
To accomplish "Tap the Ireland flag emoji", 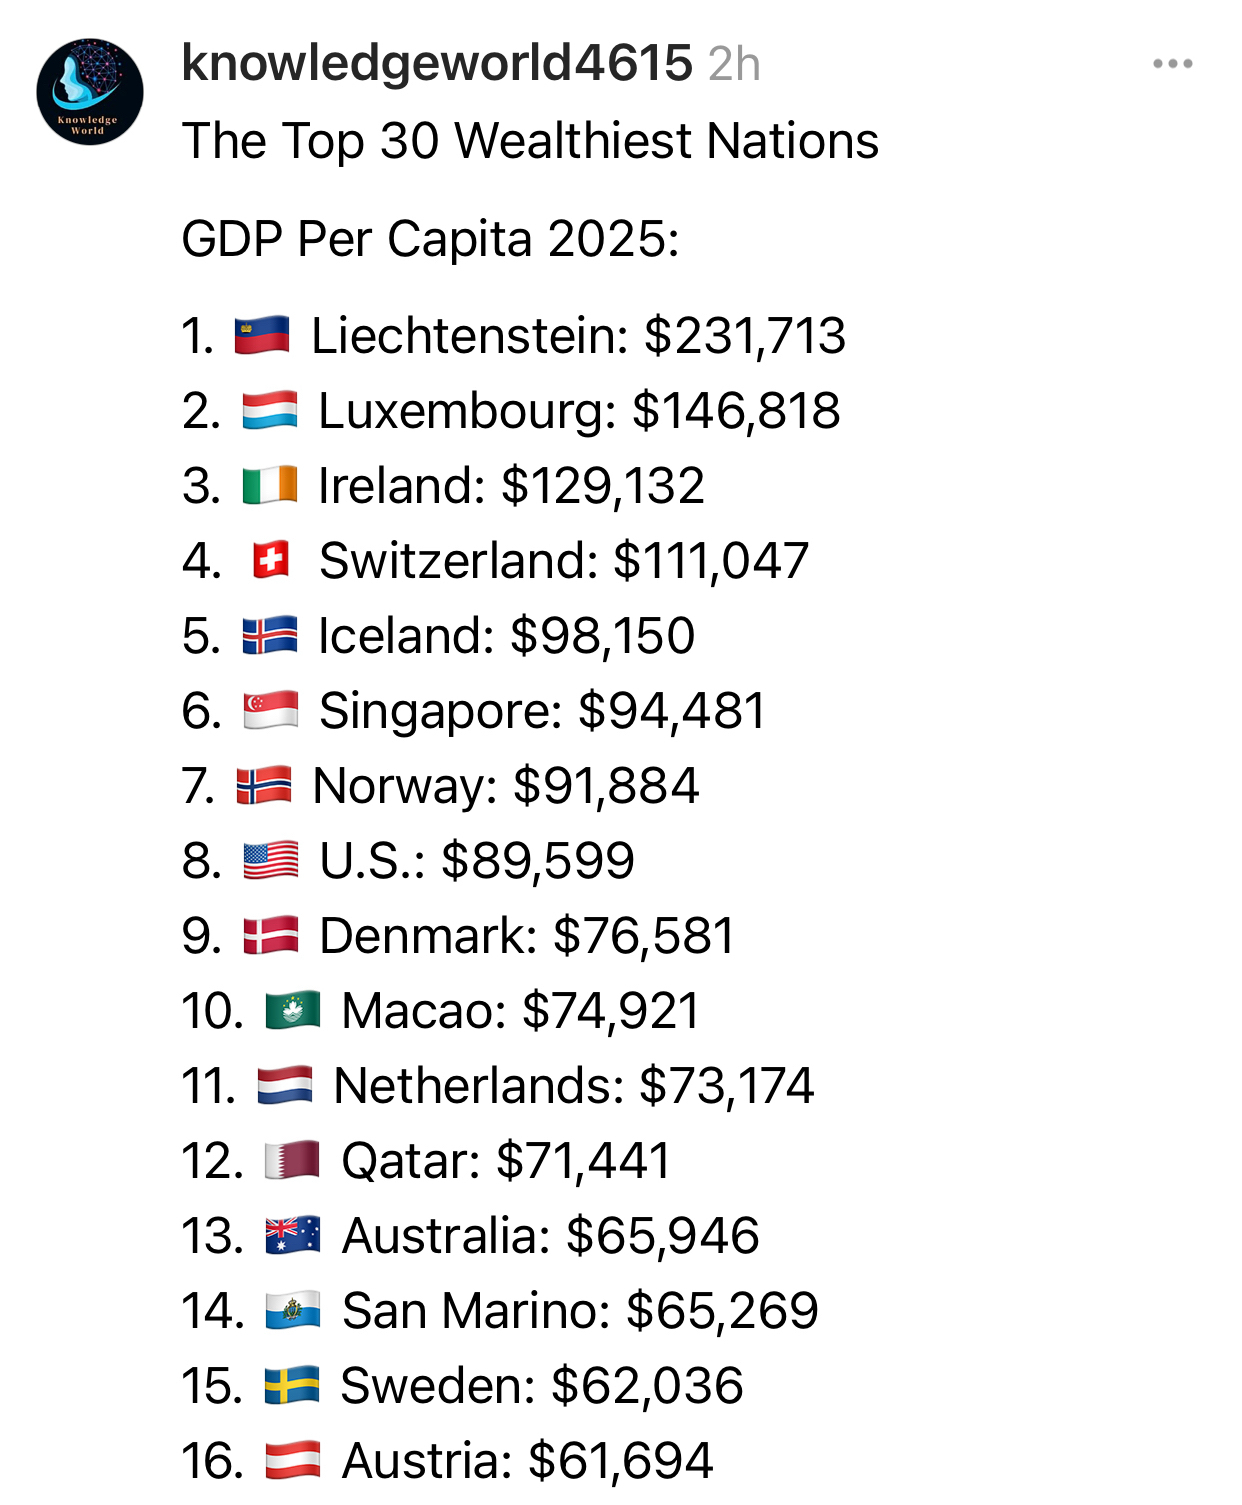I will tap(270, 486).
